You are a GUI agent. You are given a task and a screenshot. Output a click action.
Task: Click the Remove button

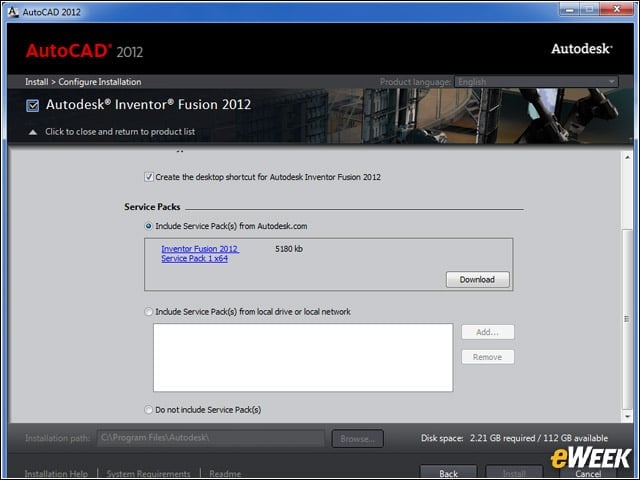coord(487,357)
